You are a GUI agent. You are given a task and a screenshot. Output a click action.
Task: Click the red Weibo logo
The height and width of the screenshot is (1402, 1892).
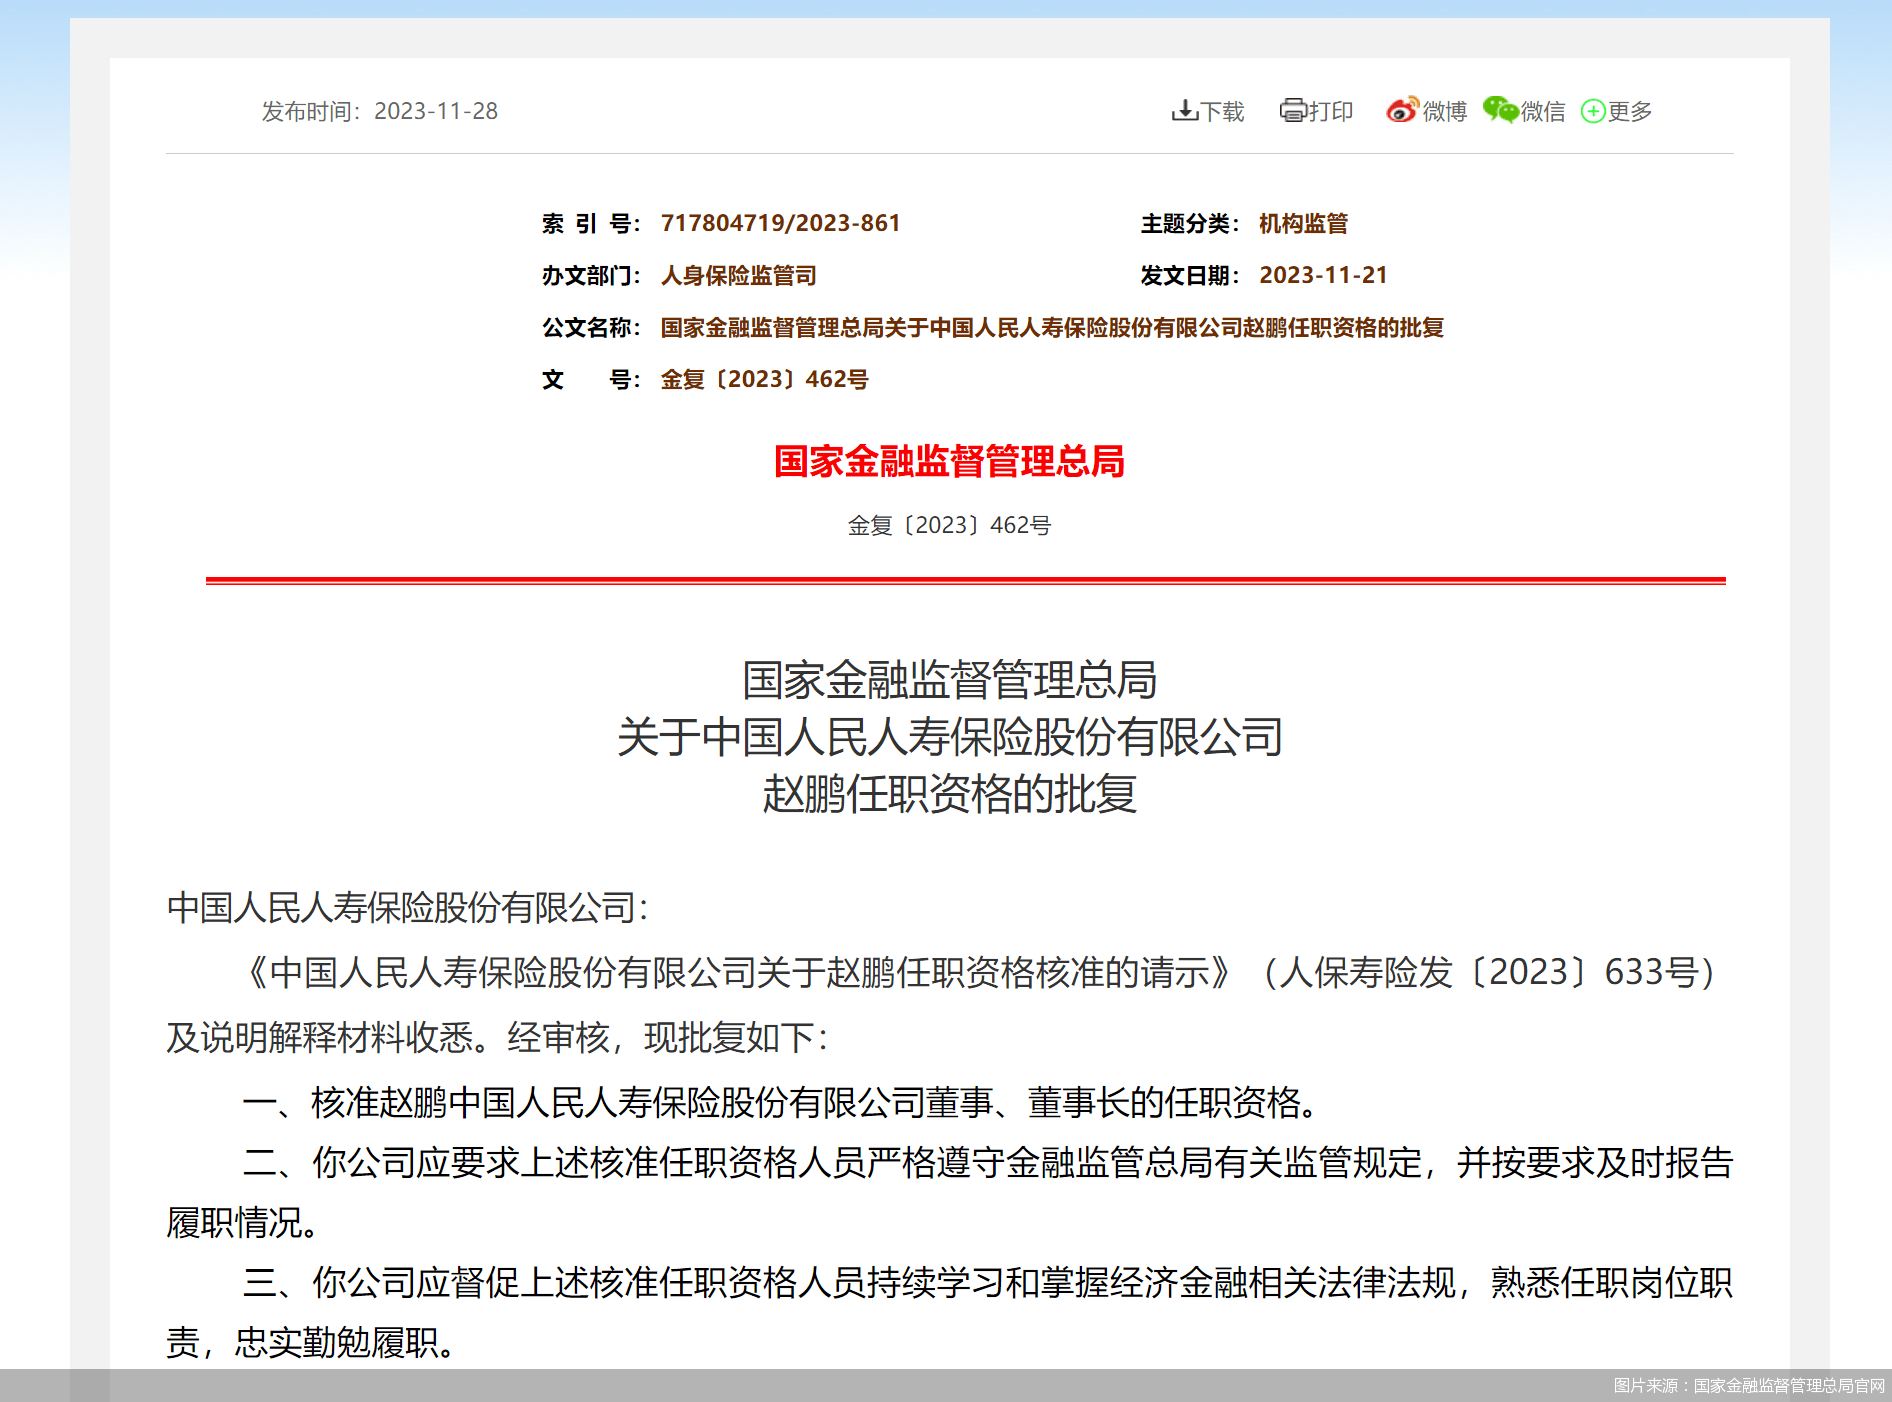1401,111
